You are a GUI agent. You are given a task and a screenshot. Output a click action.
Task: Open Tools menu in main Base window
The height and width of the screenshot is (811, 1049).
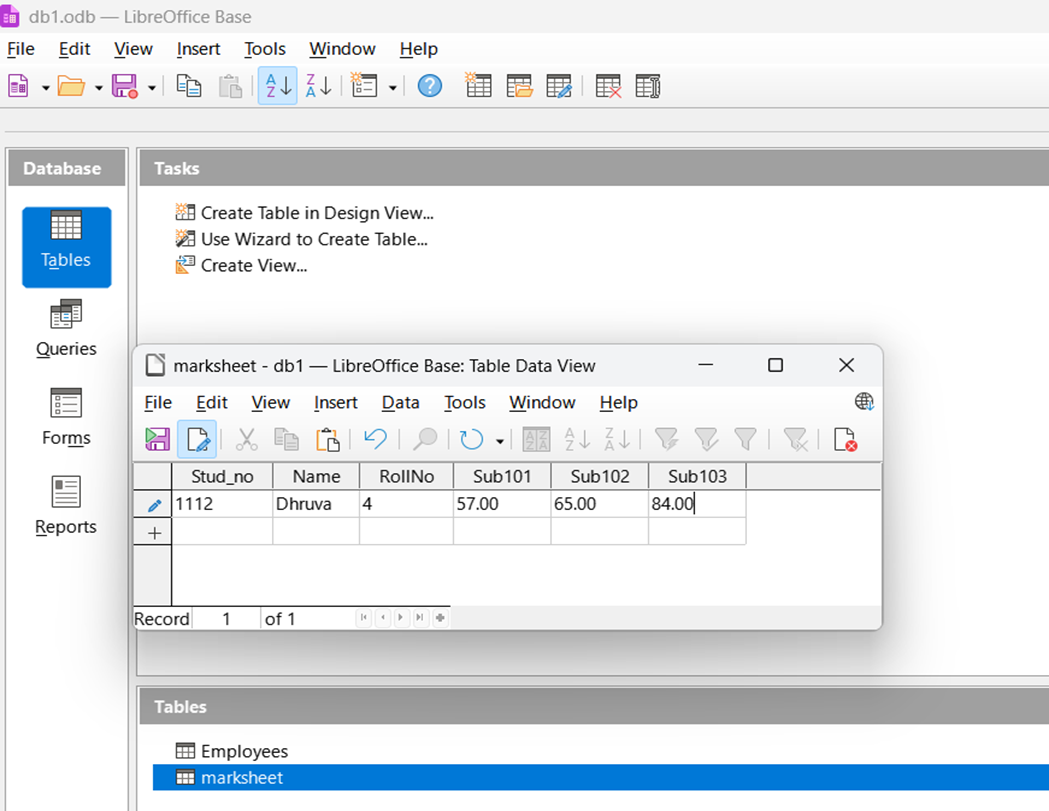pos(265,49)
